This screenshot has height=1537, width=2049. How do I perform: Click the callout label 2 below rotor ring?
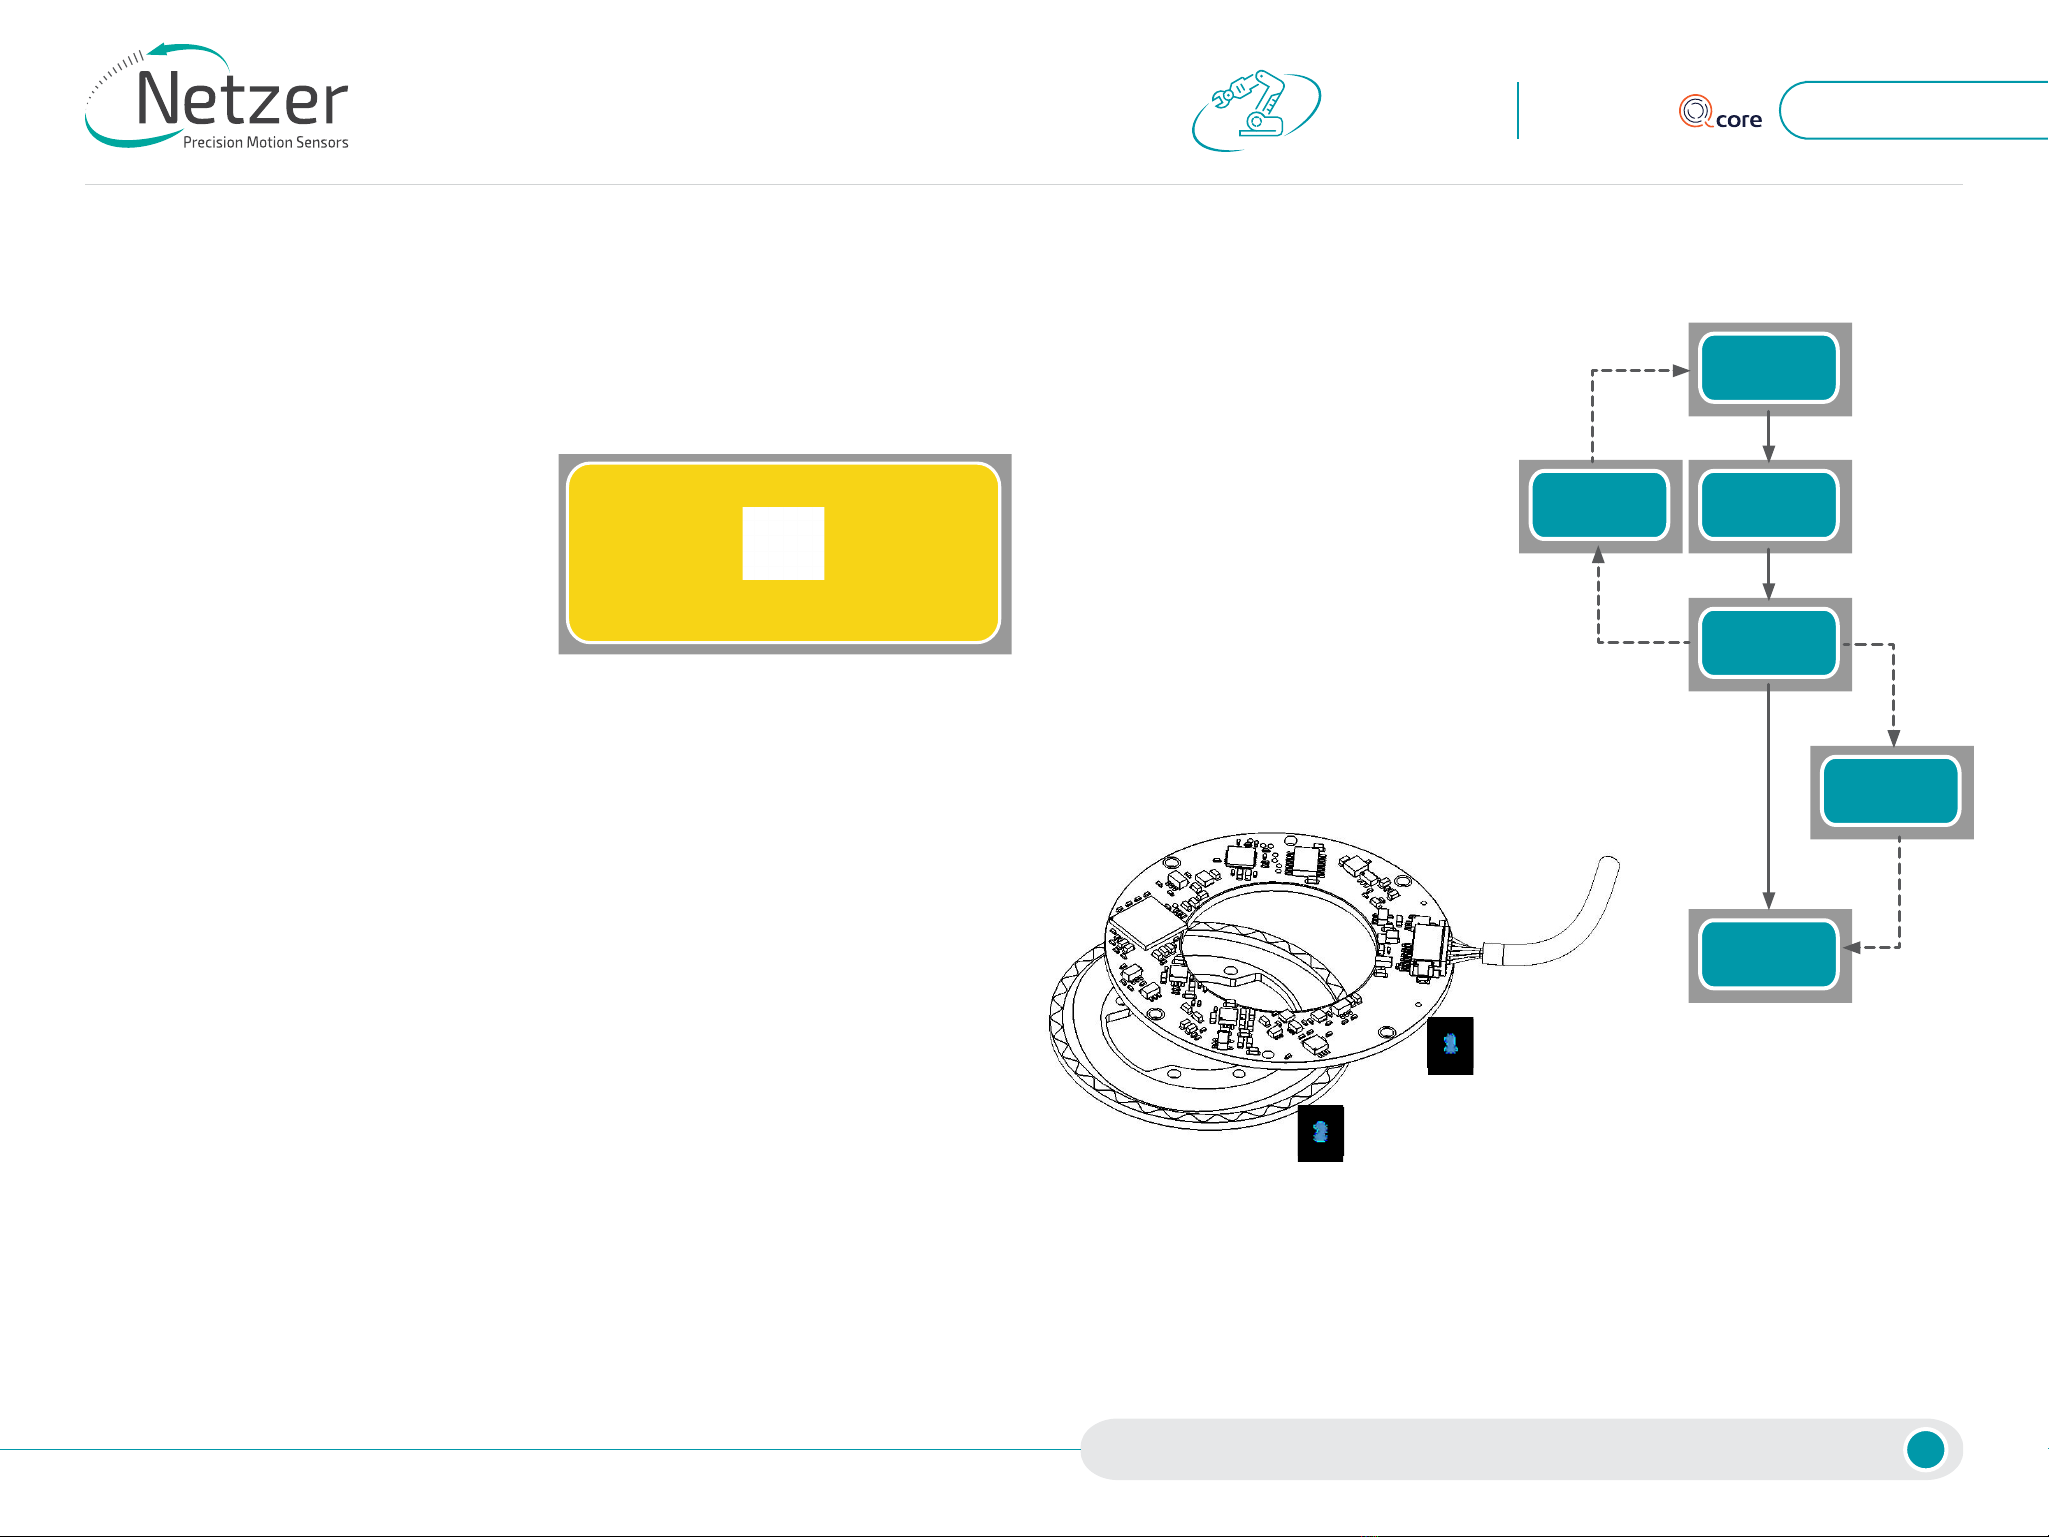click(1320, 1133)
